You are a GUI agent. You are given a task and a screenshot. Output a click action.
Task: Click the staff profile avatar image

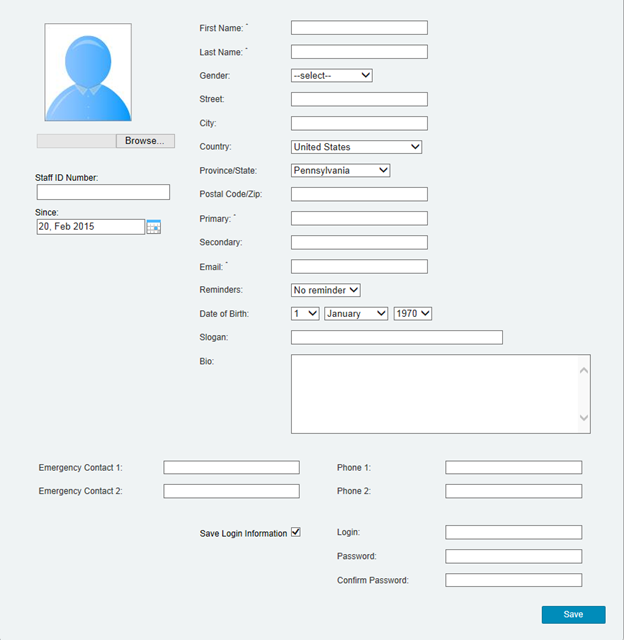88,73
